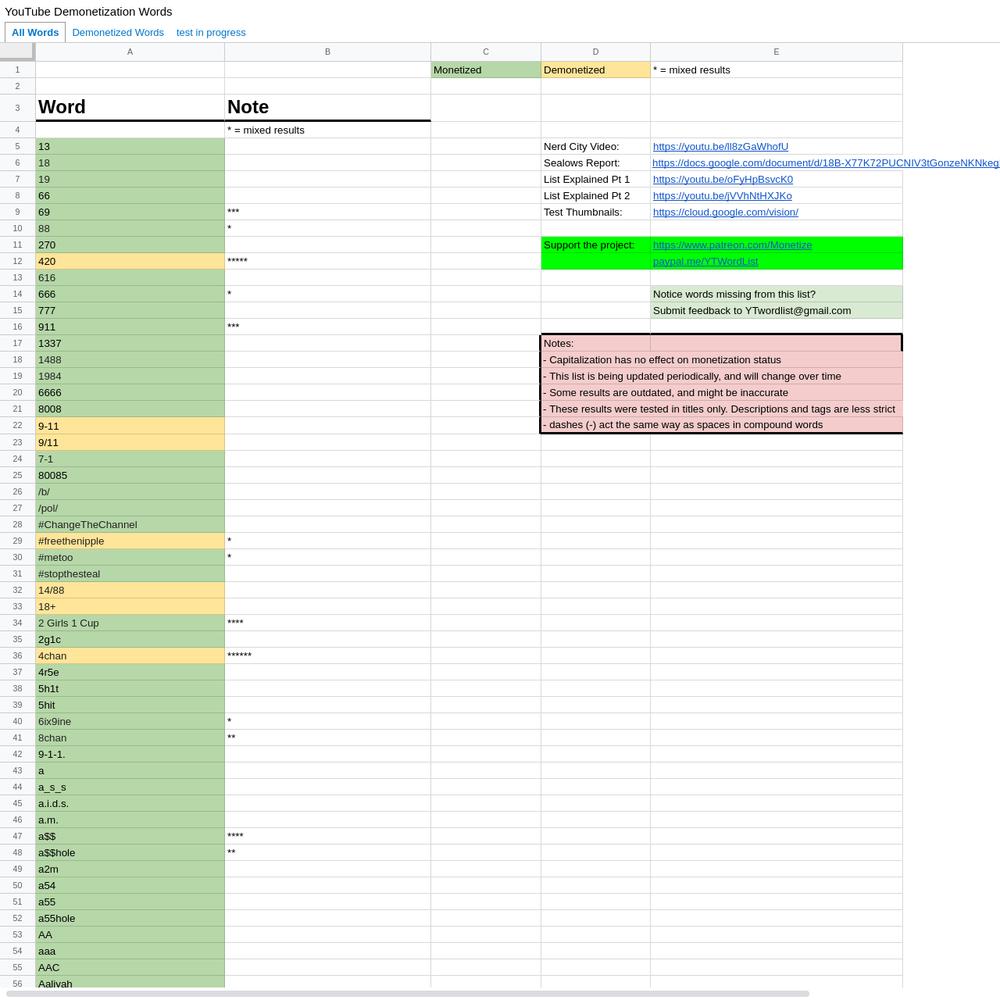Click the horizontal scrollbar at the bottom
This screenshot has width=1000, height=1000.
click(x=408, y=994)
